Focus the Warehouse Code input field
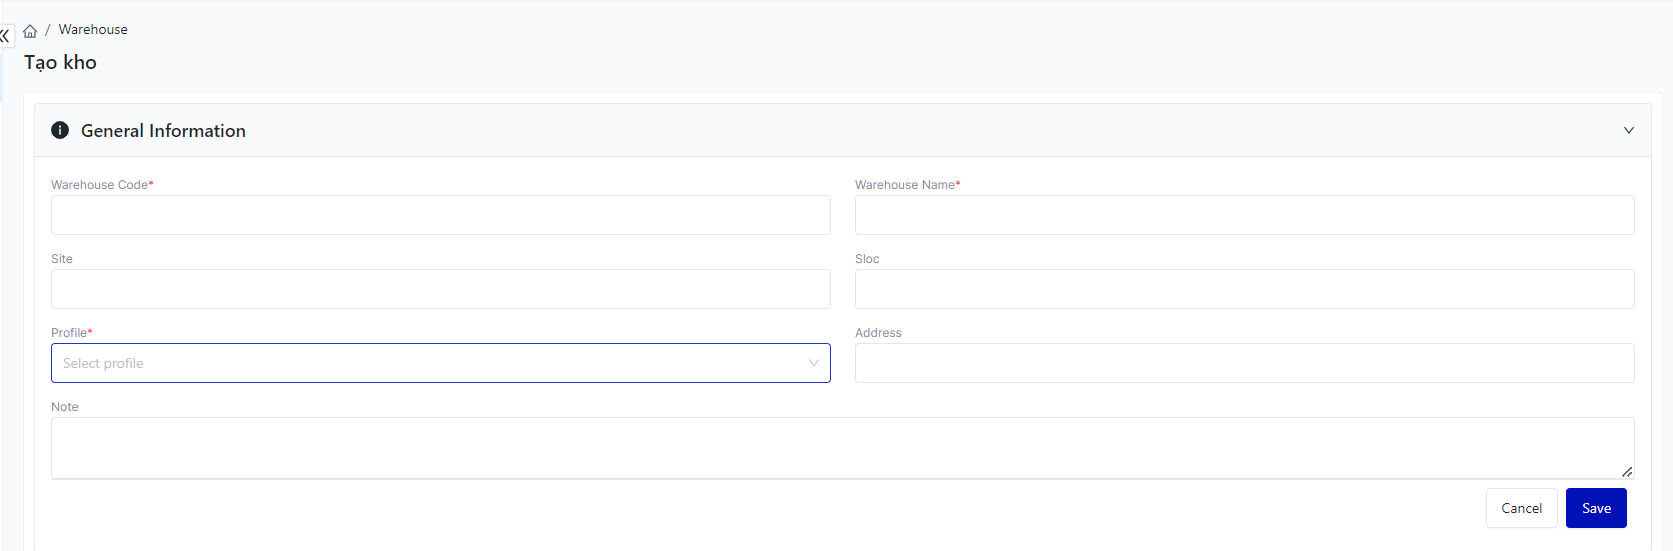 click(440, 215)
